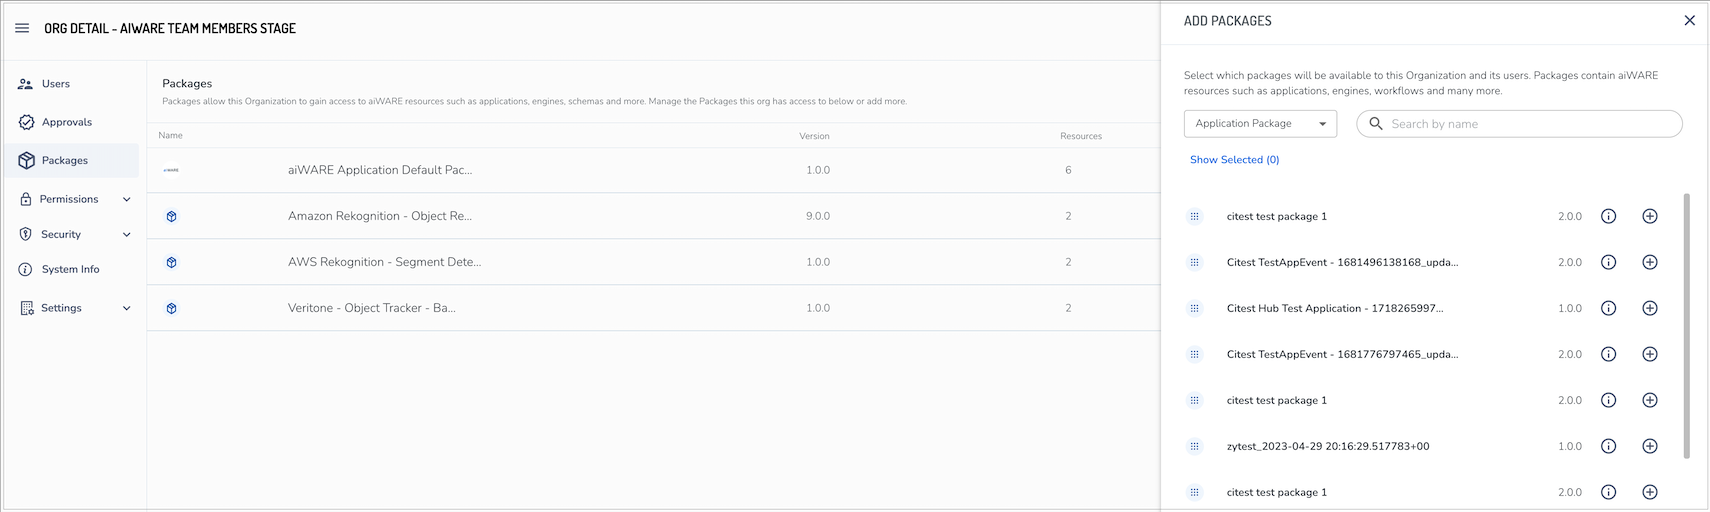Click the Amazon Rekognition package cube icon

[x=172, y=216]
